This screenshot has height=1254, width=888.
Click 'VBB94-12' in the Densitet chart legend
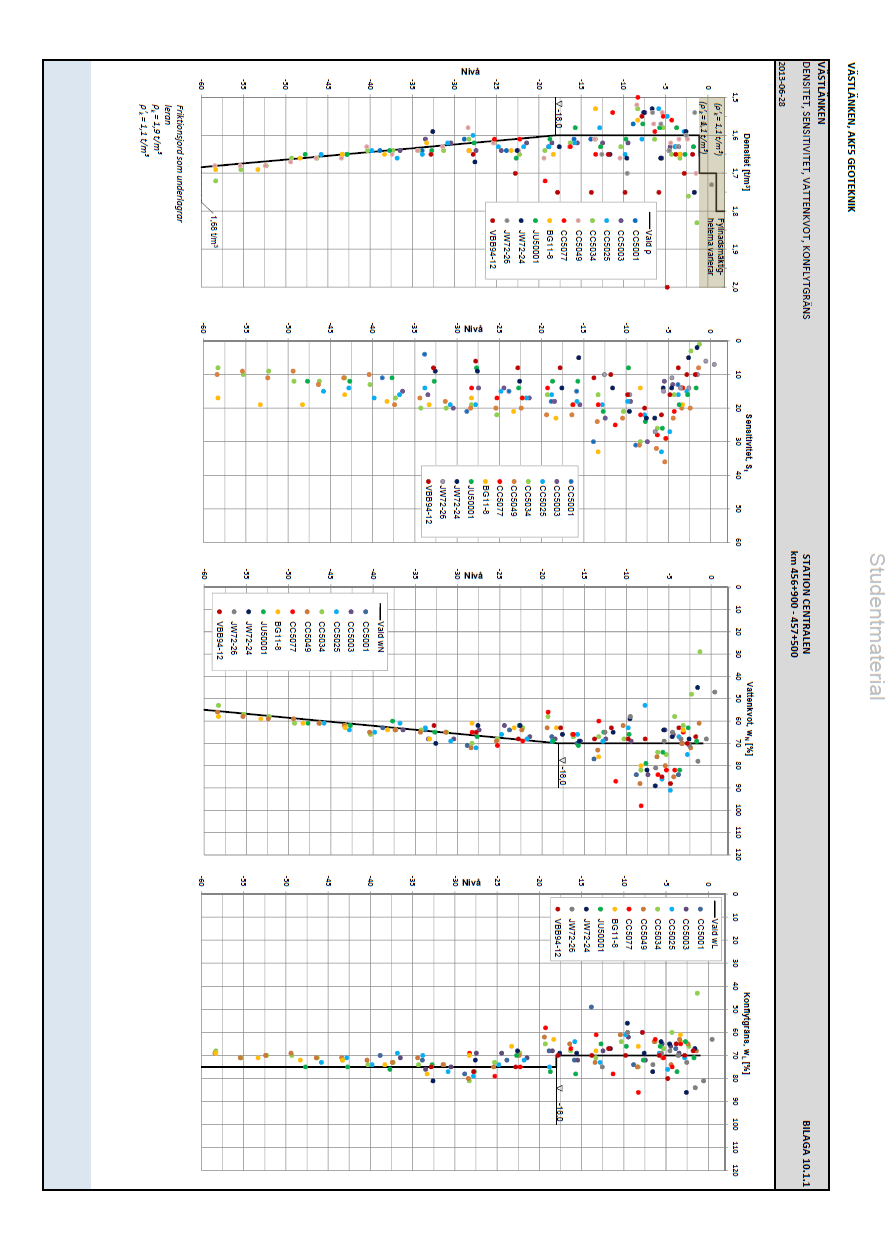point(493,245)
